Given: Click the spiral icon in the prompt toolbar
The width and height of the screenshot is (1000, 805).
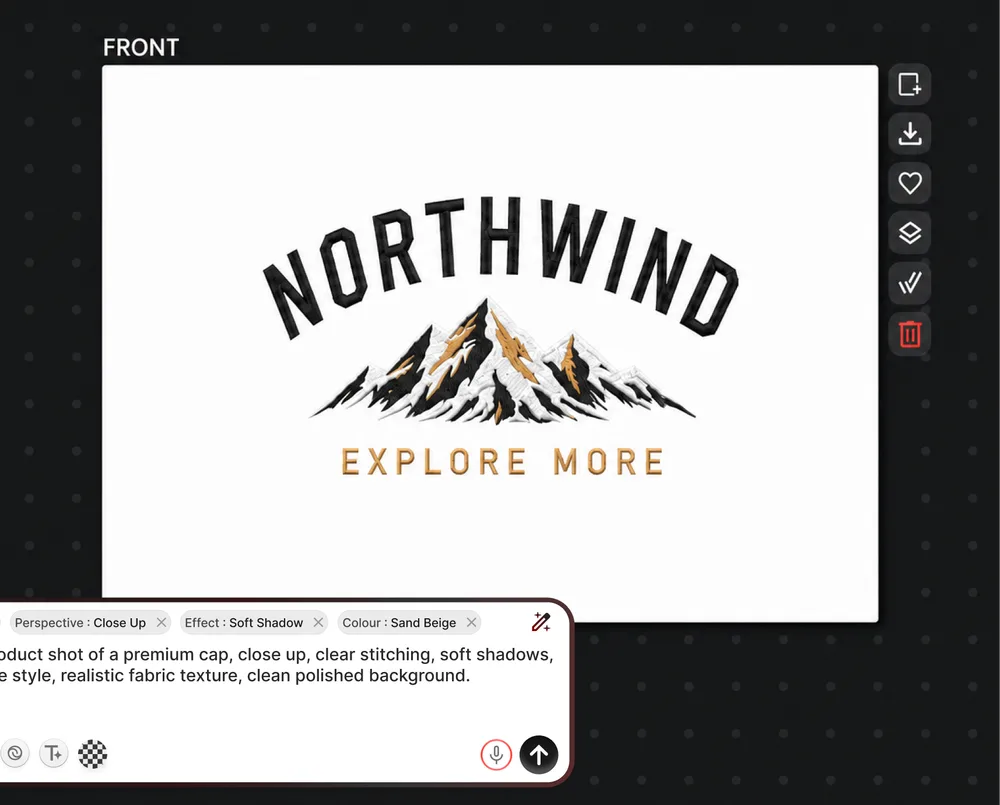Looking at the screenshot, I should [x=14, y=754].
